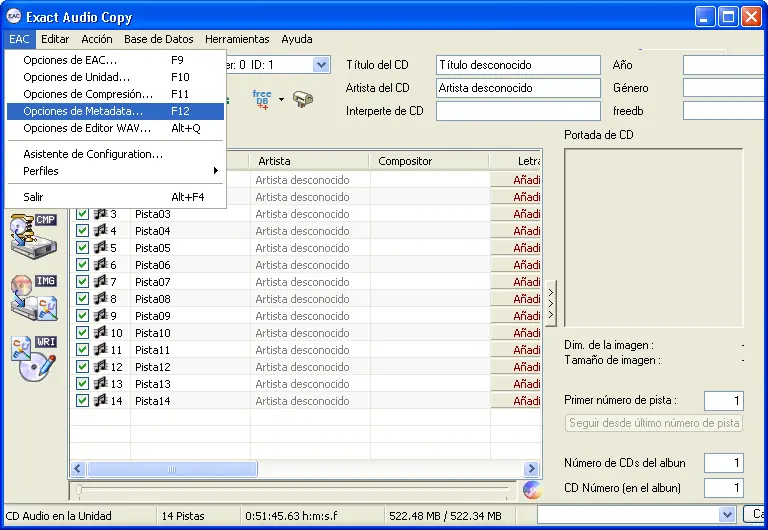Toggle the checkbox for Pista08
Screen dimensions: 768x530
pyautogui.click(x=82, y=299)
